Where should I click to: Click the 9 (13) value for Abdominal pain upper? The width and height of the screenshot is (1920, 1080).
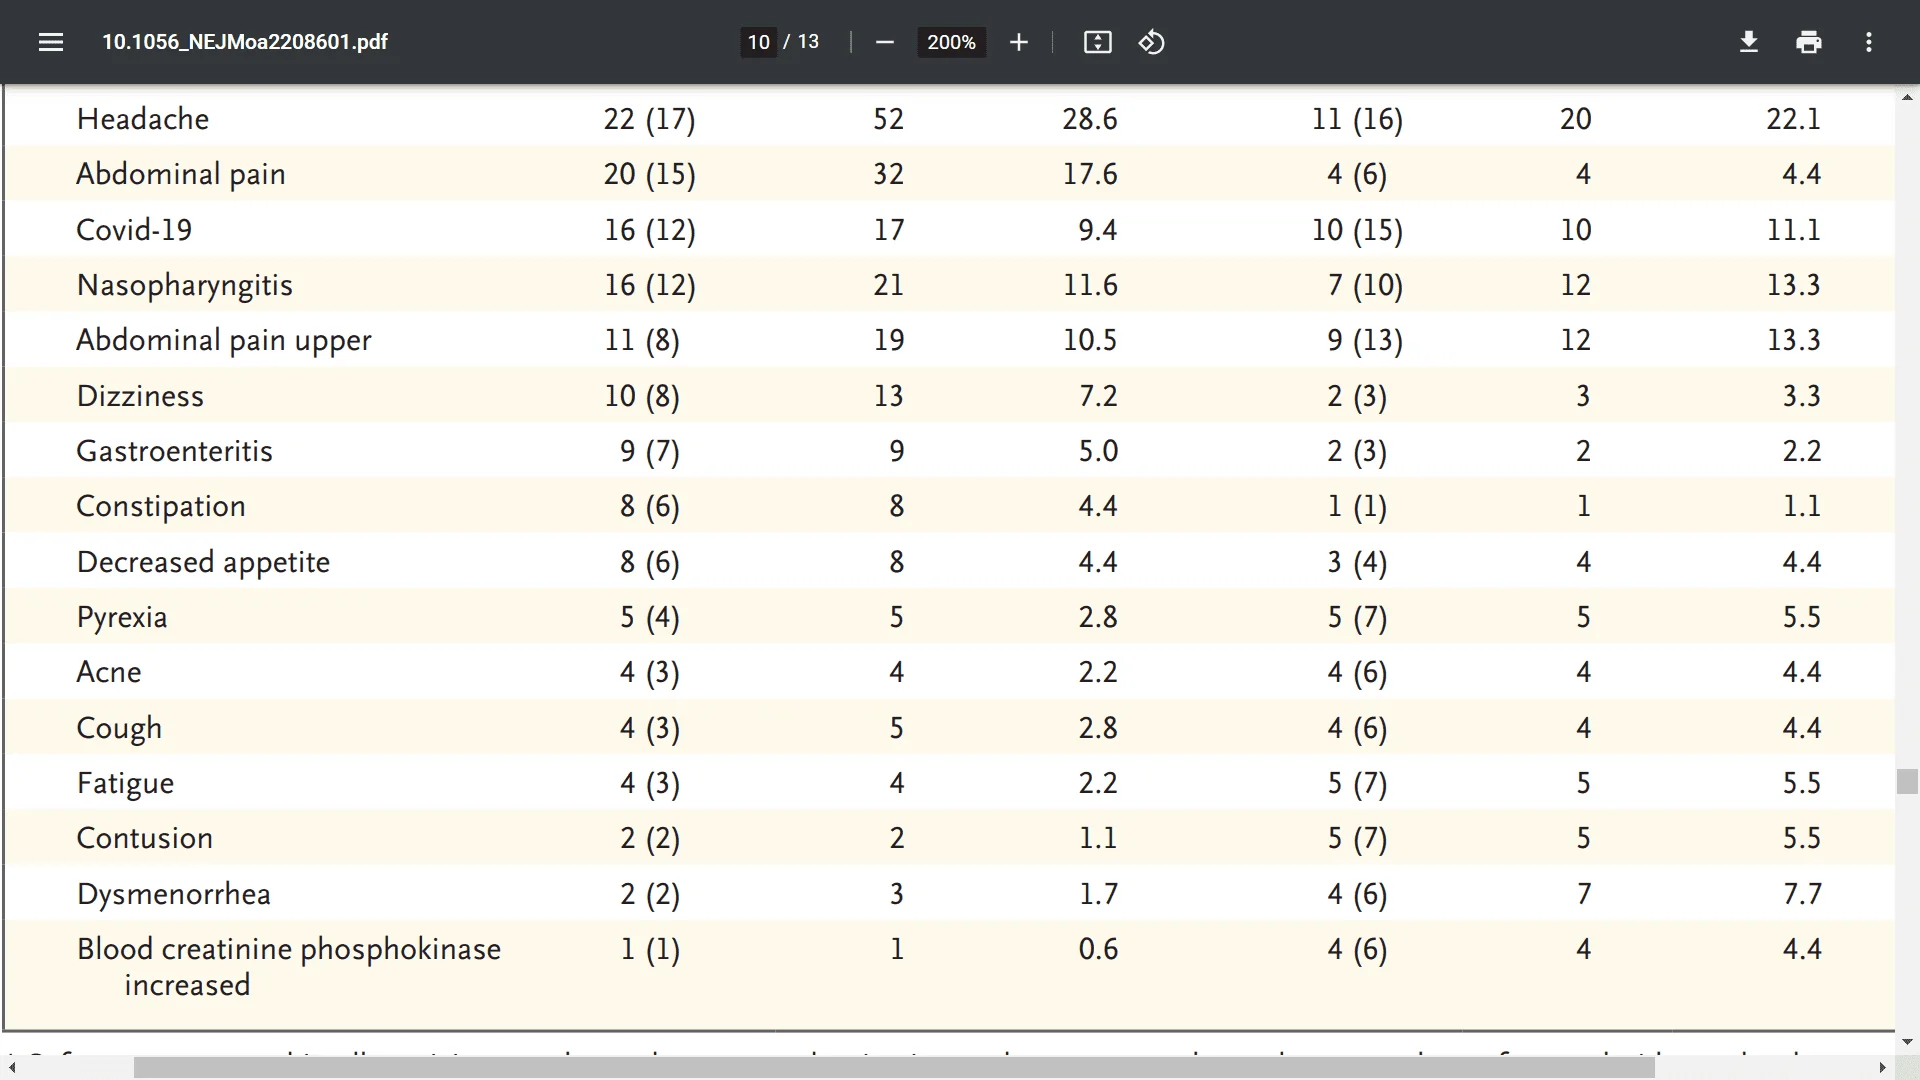[x=1365, y=340]
